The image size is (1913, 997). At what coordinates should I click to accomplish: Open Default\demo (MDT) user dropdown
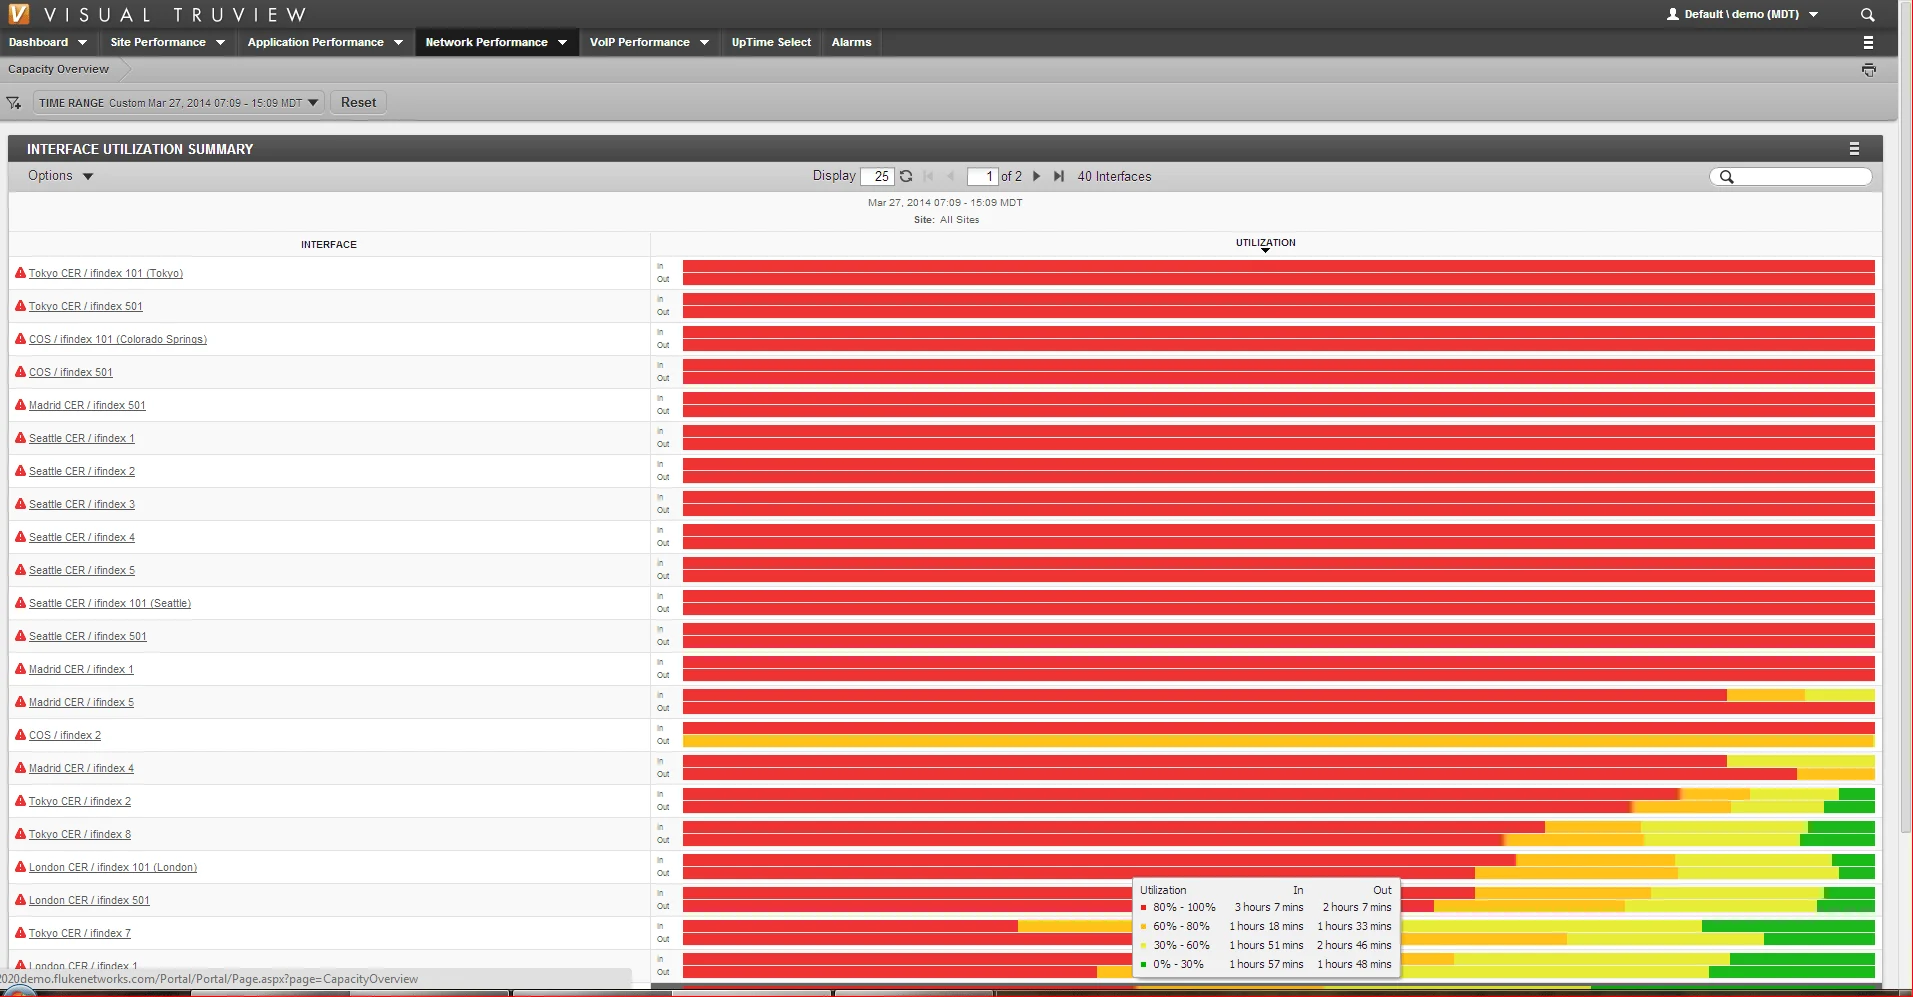1751,14
